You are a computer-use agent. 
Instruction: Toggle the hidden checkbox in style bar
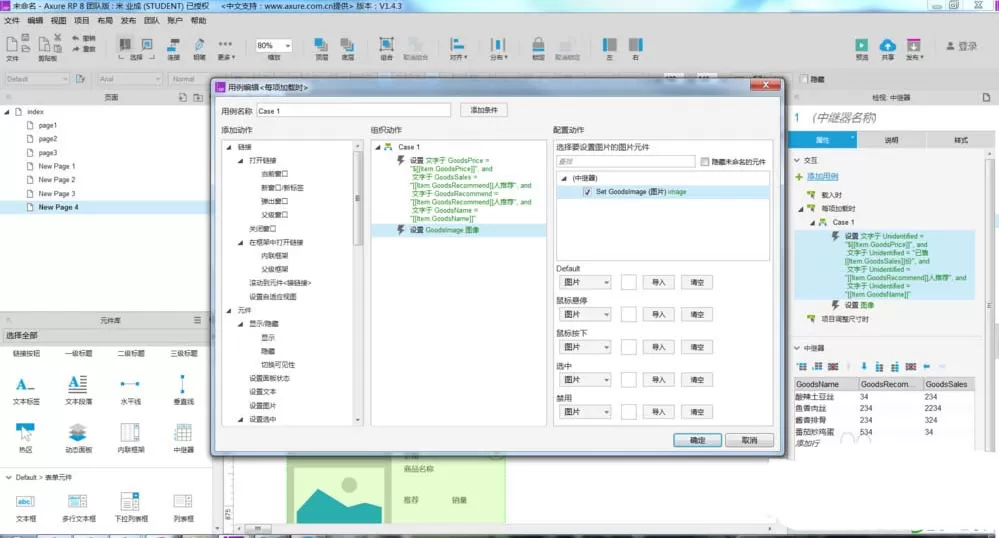[x=804, y=79]
